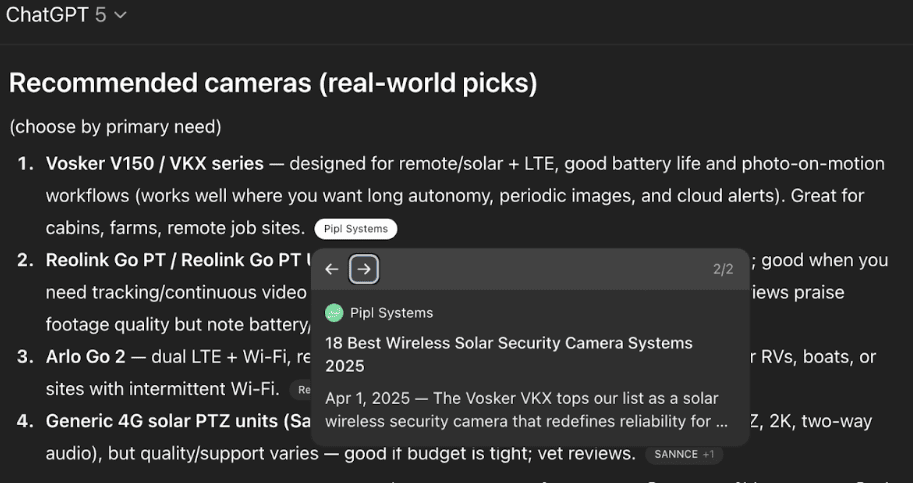Click the next source arrow in the popup
This screenshot has height=483, width=913.
pyautogui.click(x=364, y=269)
